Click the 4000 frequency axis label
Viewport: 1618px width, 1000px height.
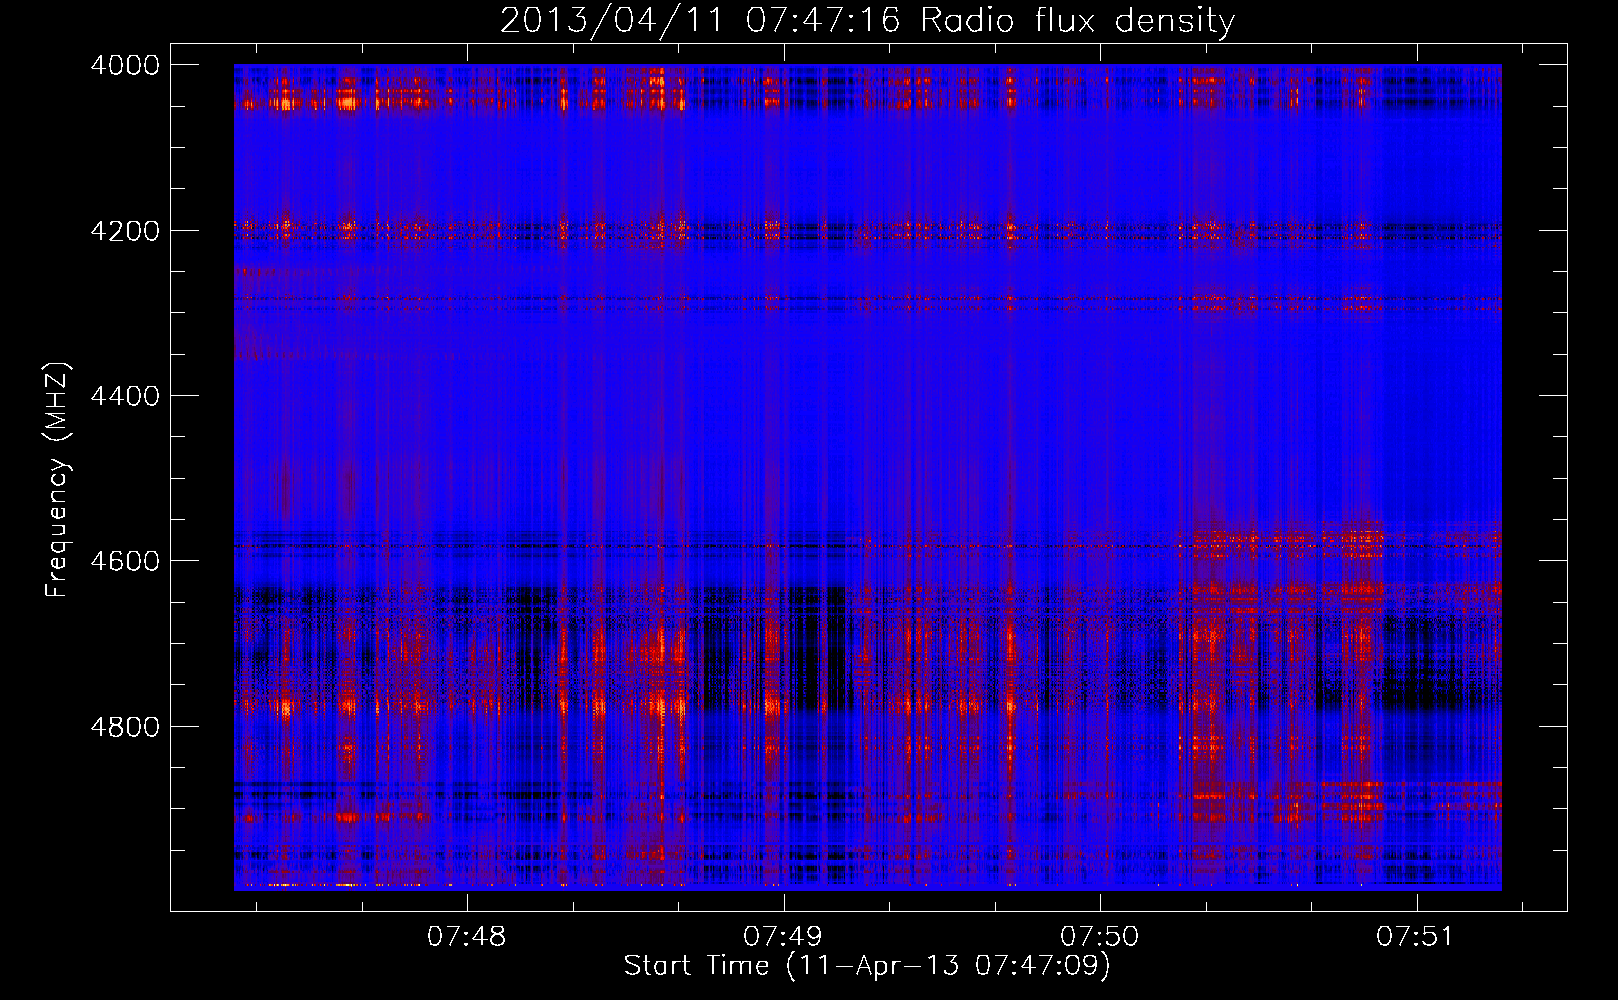coord(125,65)
